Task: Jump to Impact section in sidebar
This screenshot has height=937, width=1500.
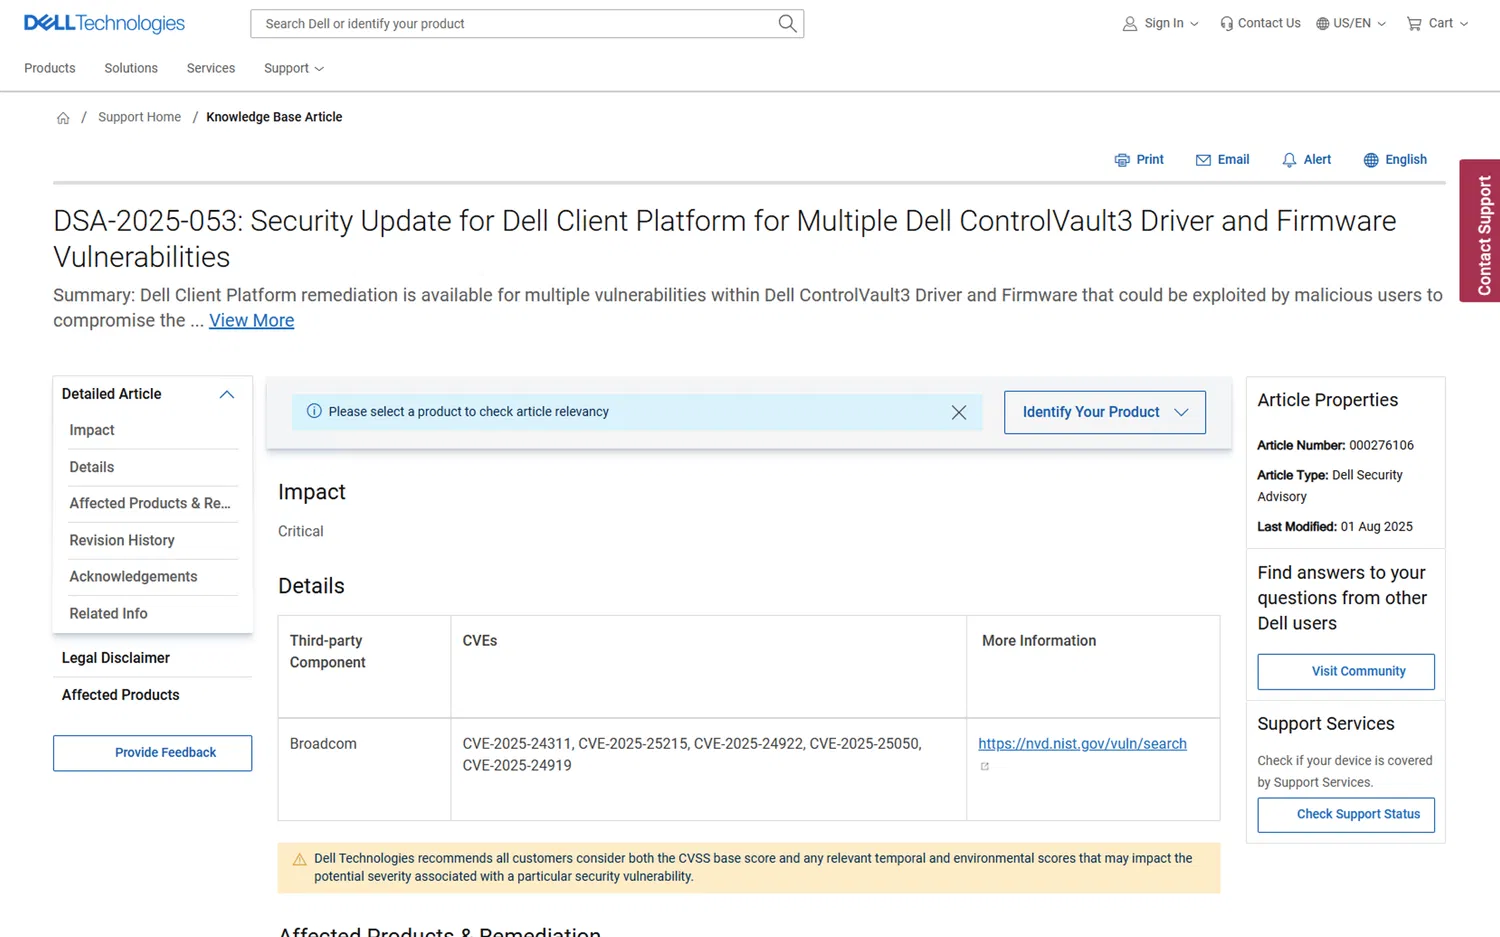Action: click(x=92, y=430)
